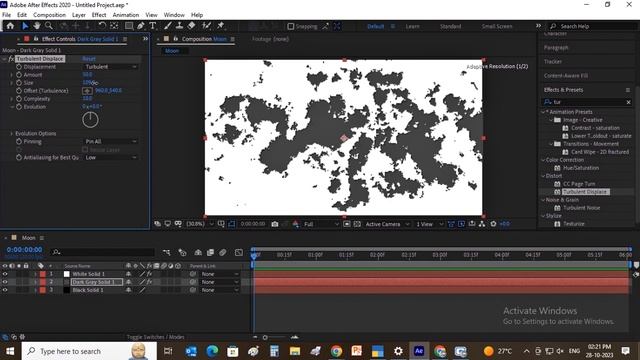Hide the Dark Gray Solid 1 layer
Viewport: 640px width, 360px height.
point(5,282)
